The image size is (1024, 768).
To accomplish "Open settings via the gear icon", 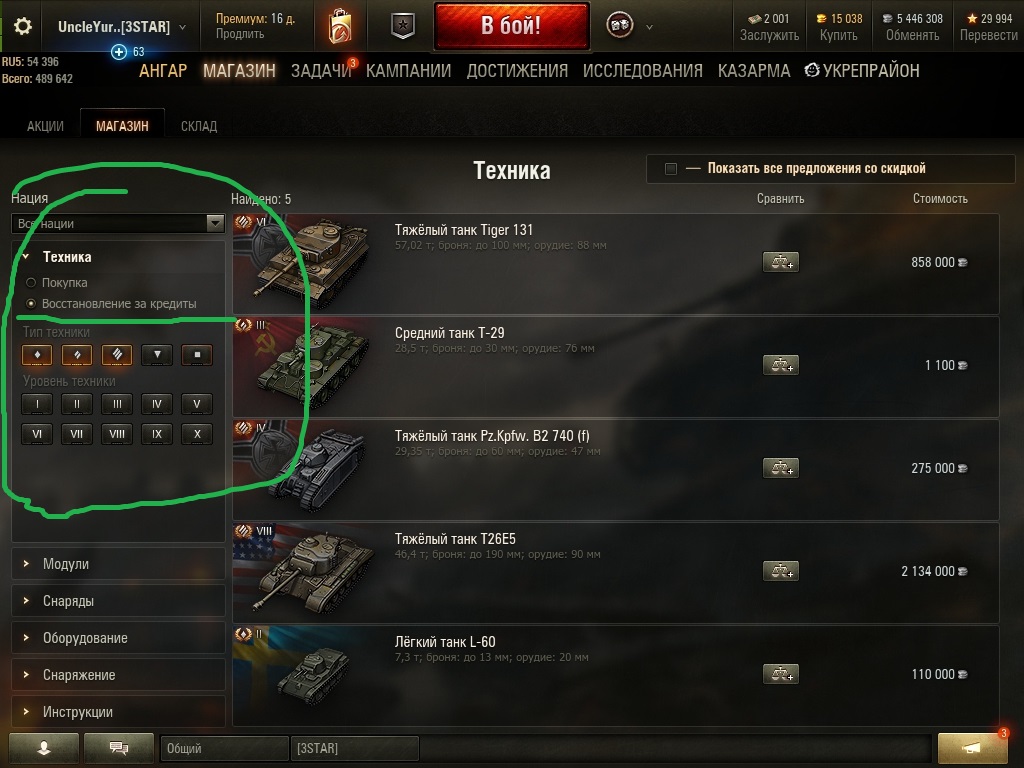I will point(23,26).
